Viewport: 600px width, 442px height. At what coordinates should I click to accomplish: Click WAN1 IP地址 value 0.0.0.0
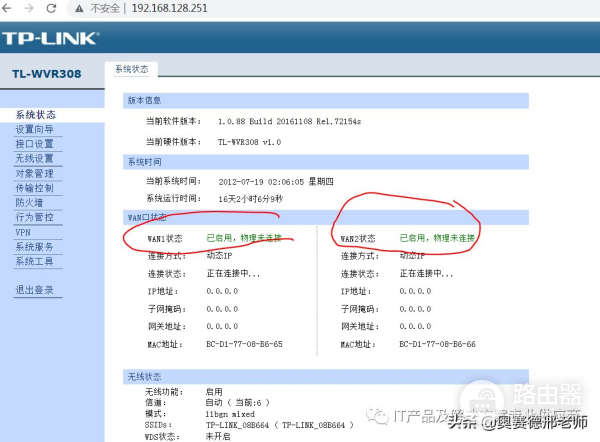pos(222,291)
